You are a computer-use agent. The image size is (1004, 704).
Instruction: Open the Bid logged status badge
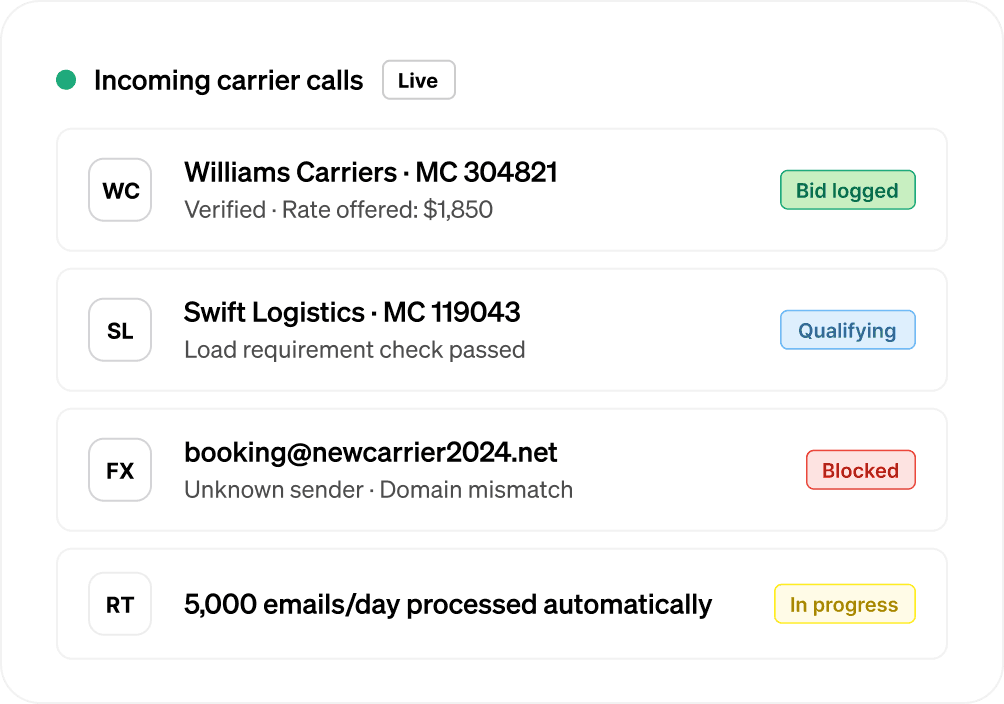coord(848,190)
